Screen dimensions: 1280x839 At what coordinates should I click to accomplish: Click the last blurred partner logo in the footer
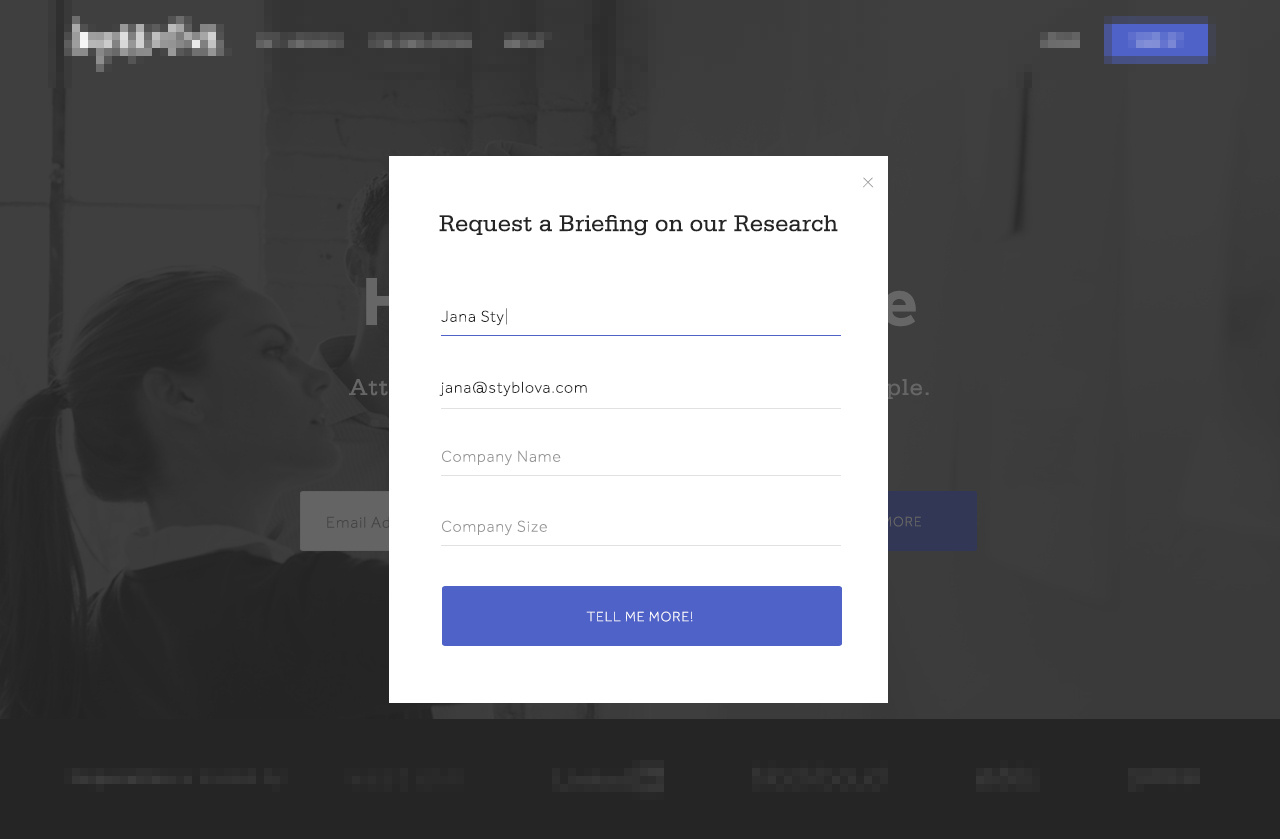pyautogui.click(x=1164, y=778)
